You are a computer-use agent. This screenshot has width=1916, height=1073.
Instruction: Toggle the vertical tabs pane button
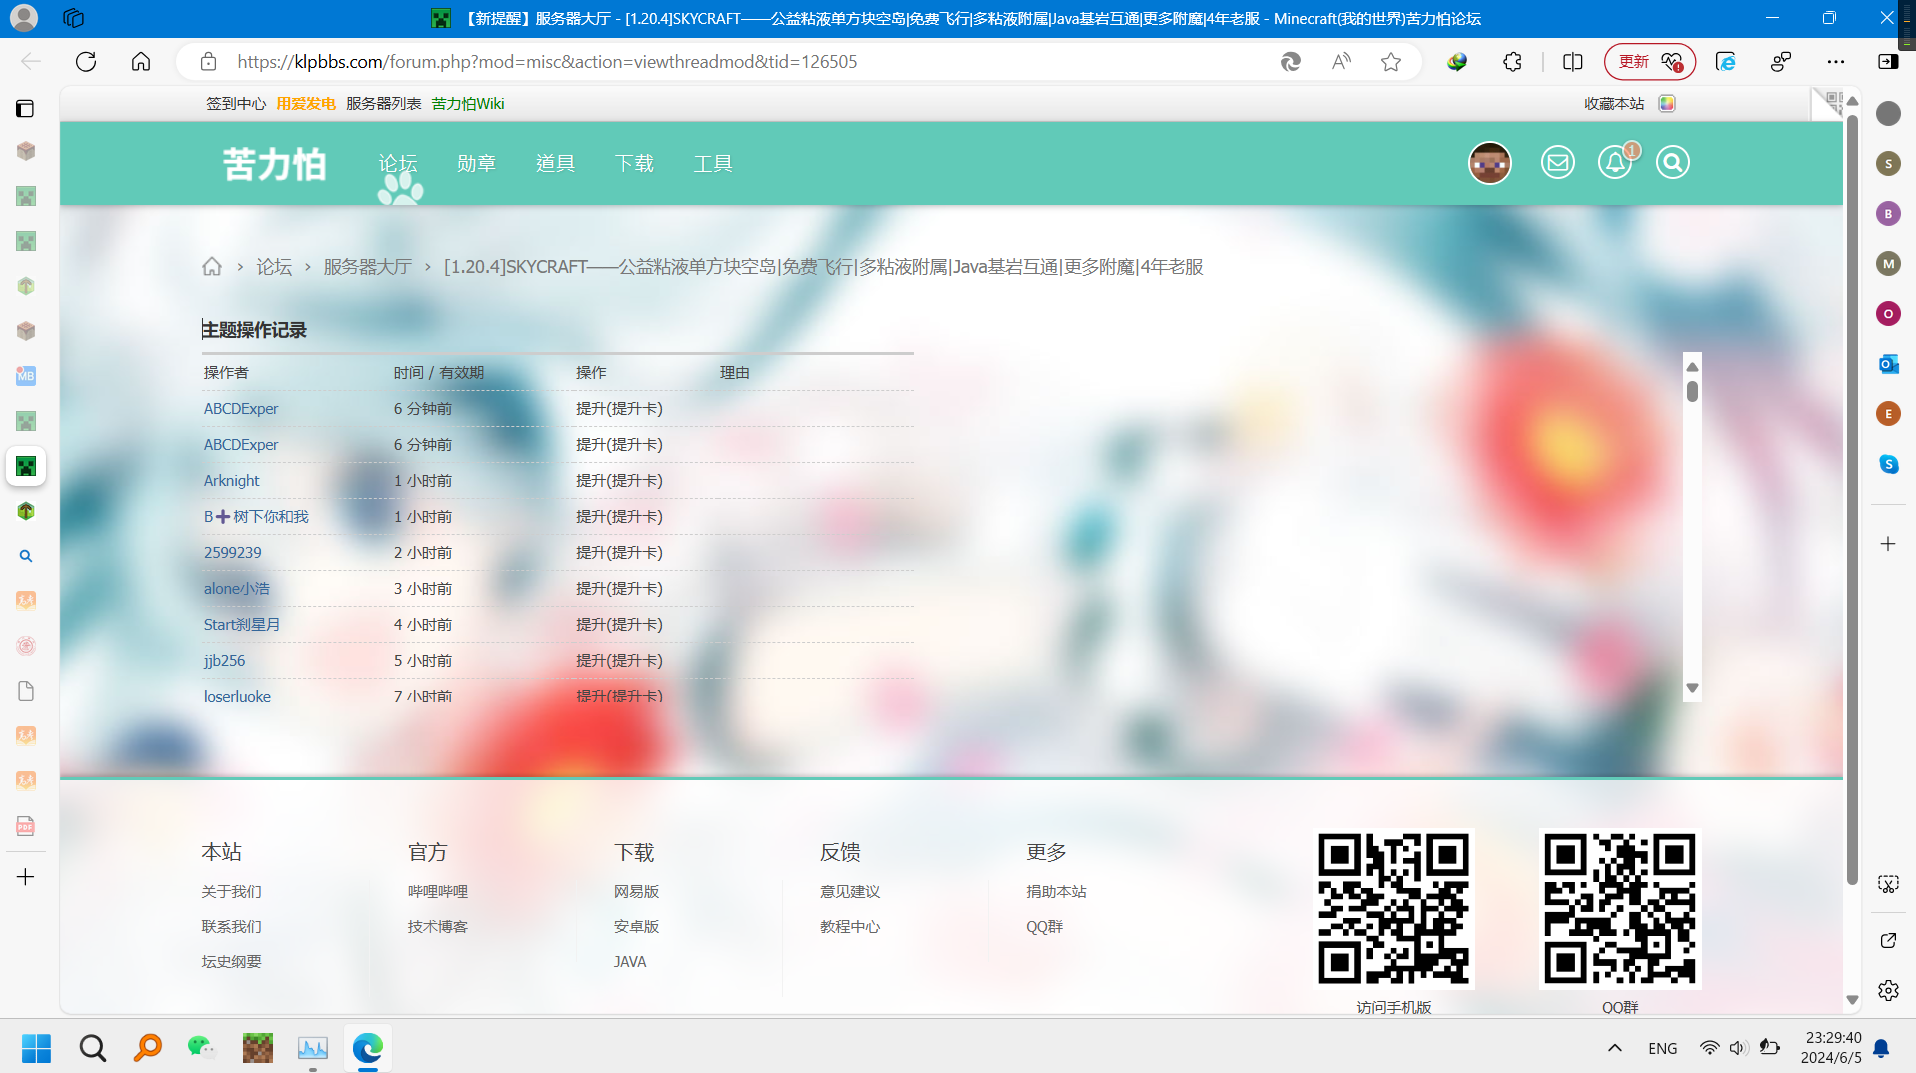(x=25, y=109)
